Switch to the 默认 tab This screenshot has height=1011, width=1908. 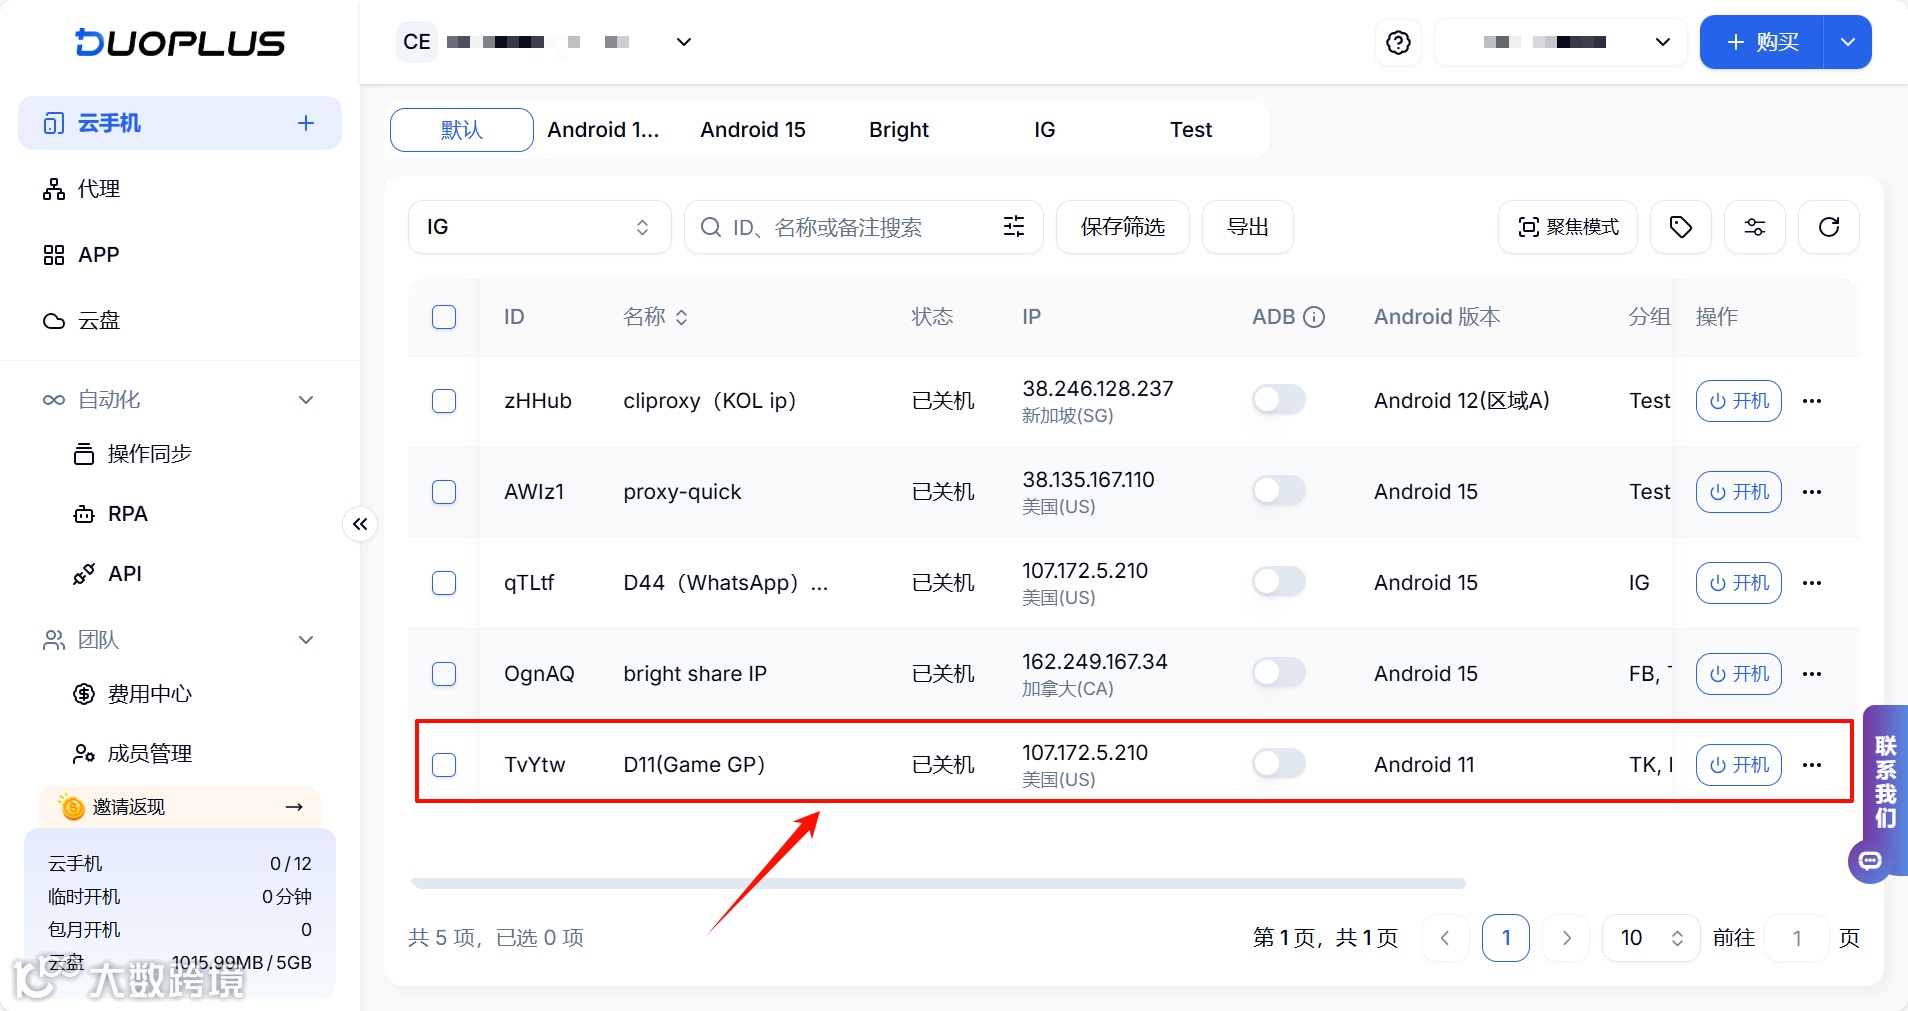pos(461,130)
